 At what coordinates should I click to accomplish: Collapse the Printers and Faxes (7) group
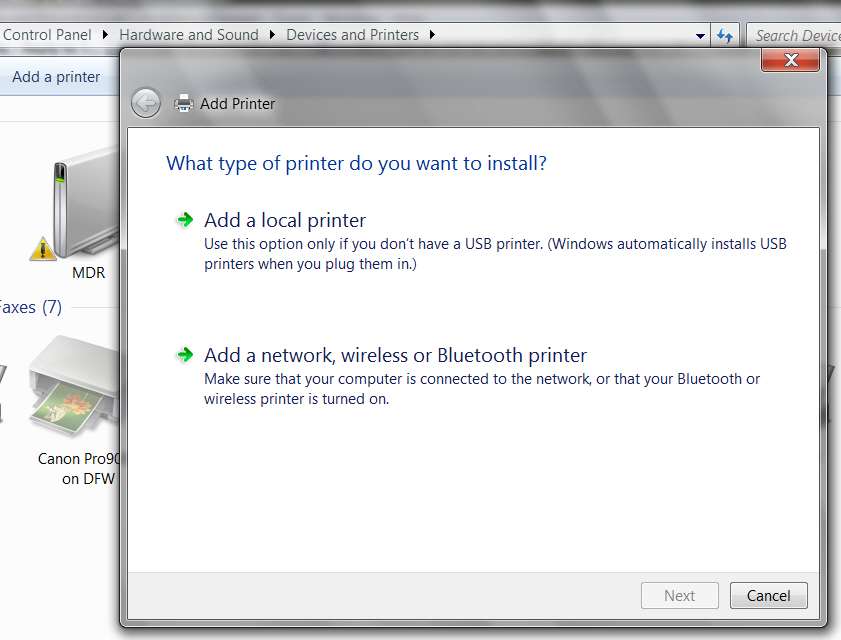[31, 307]
